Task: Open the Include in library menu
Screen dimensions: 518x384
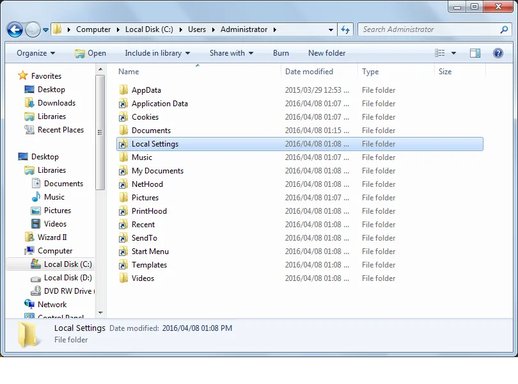Action: point(157,53)
